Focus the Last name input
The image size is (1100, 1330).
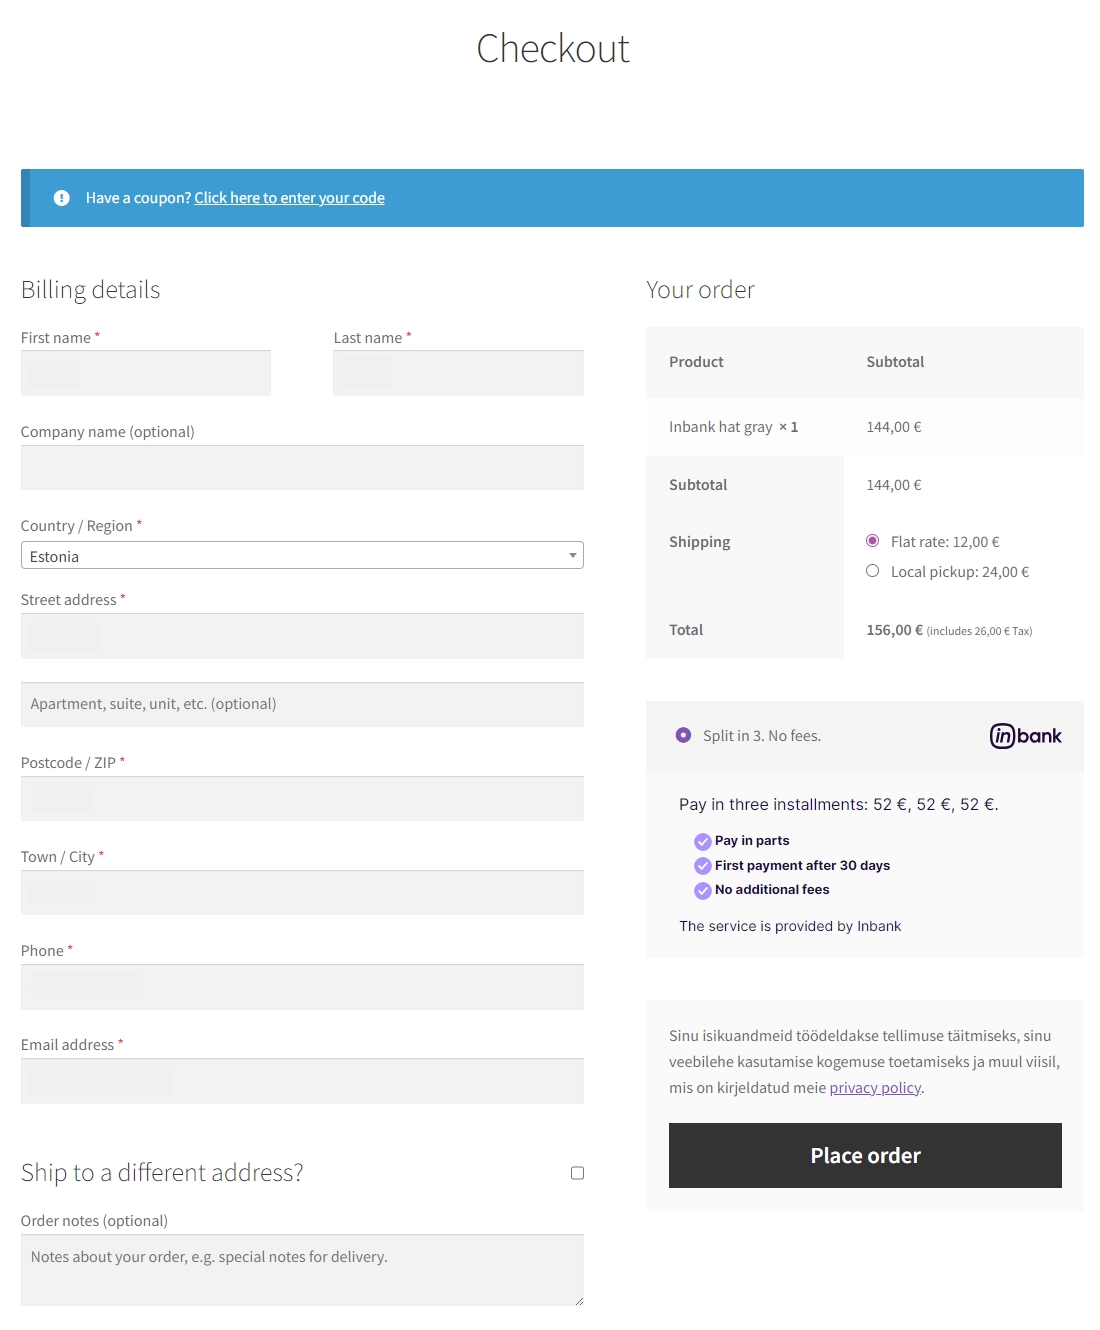click(458, 373)
